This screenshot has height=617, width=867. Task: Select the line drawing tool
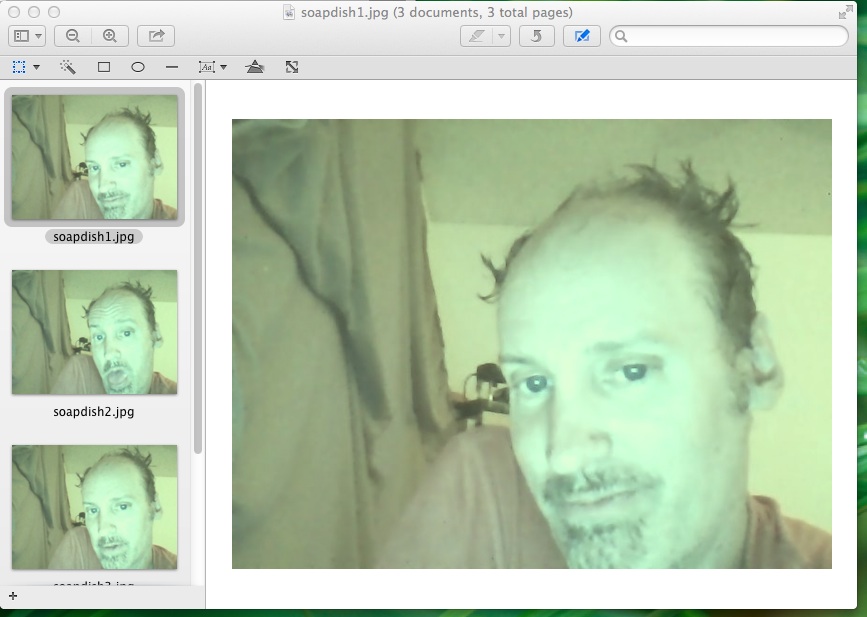(x=172, y=67)
